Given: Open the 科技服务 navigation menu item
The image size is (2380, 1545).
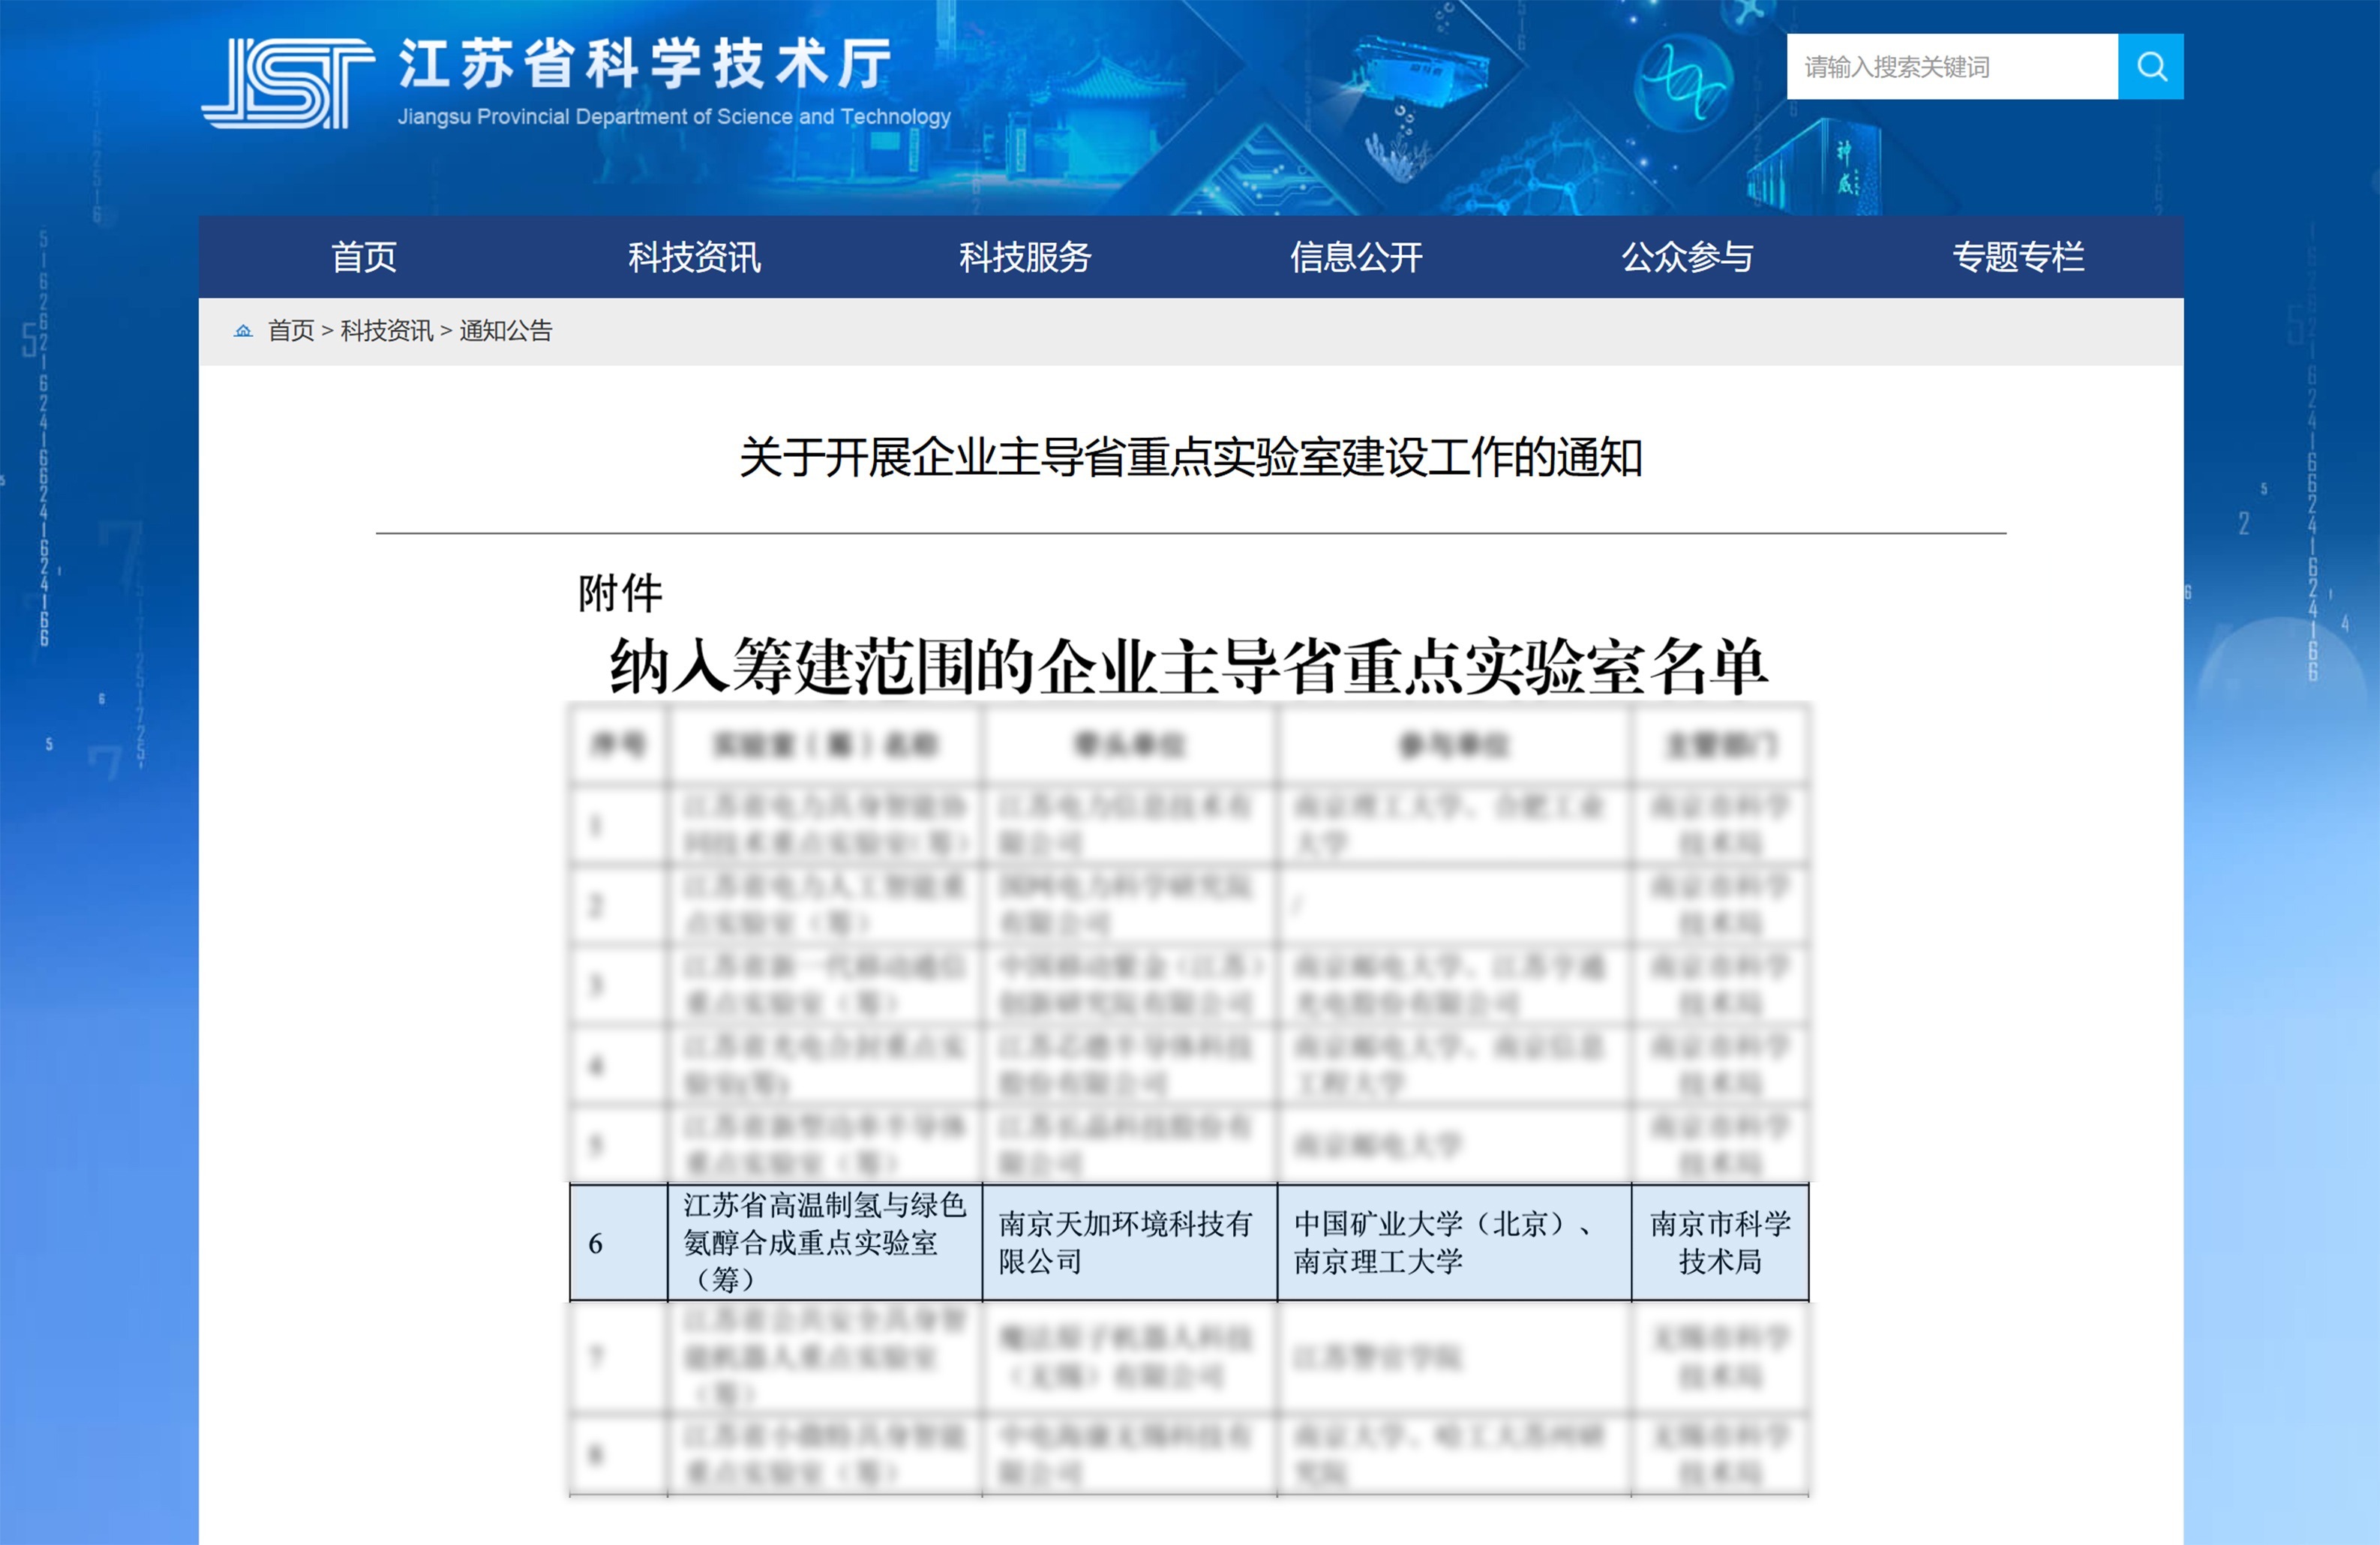Looking at the screenshot, I should [x=1025, y=257].
